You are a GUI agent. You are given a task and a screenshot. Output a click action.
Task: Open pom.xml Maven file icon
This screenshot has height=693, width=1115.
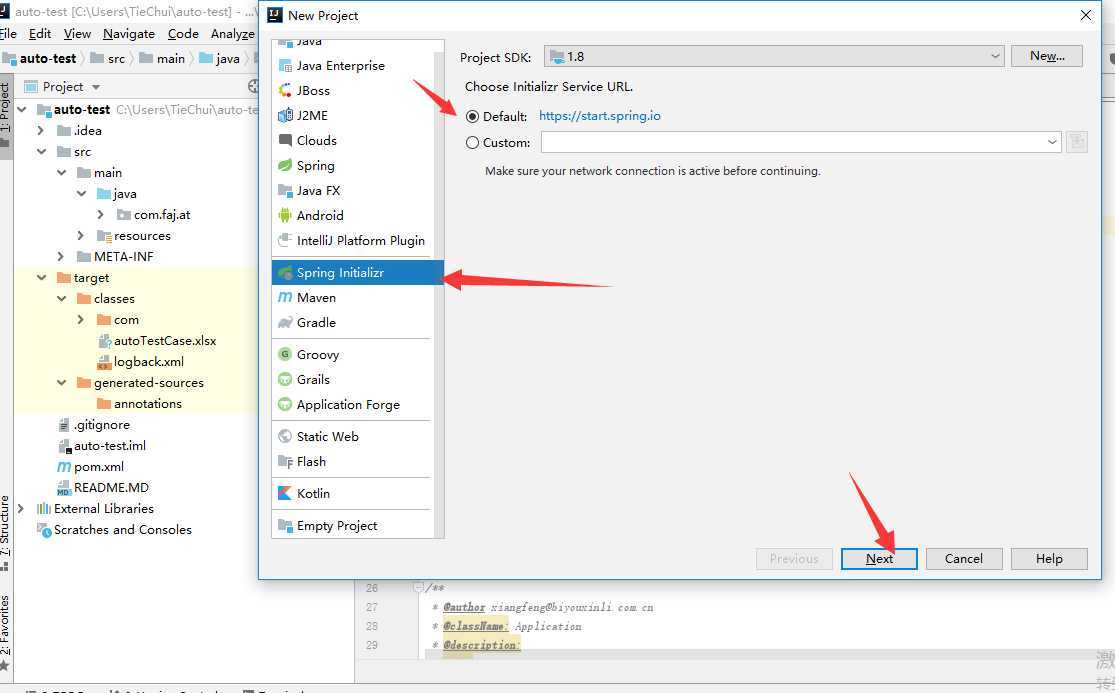tap(64, 467)
